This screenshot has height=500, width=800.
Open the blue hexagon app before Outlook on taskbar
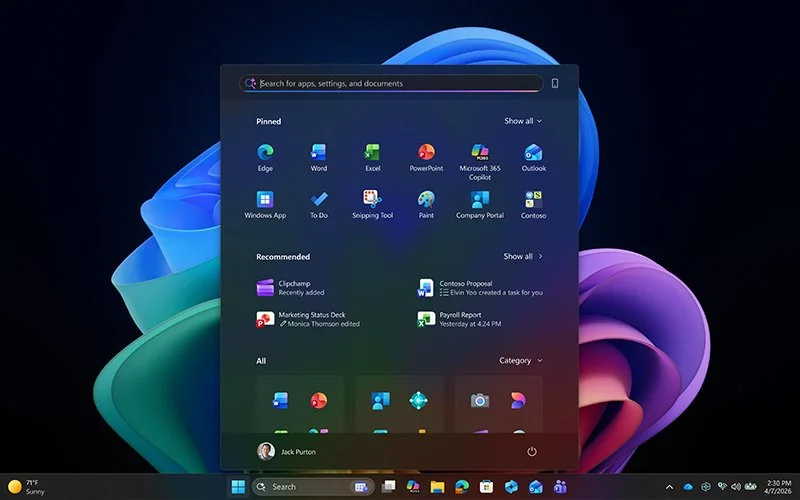click(511, 487)
